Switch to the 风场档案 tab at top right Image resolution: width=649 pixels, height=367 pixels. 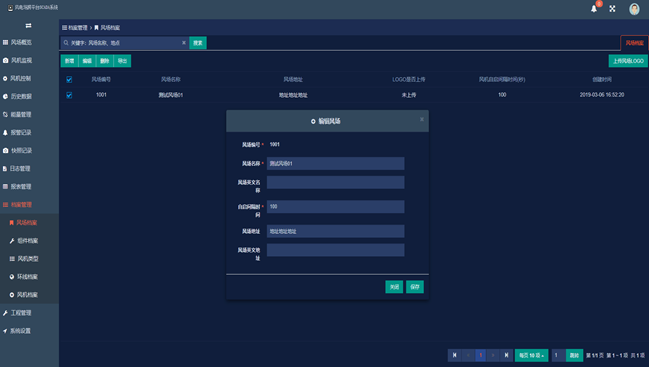coord(635,43)
